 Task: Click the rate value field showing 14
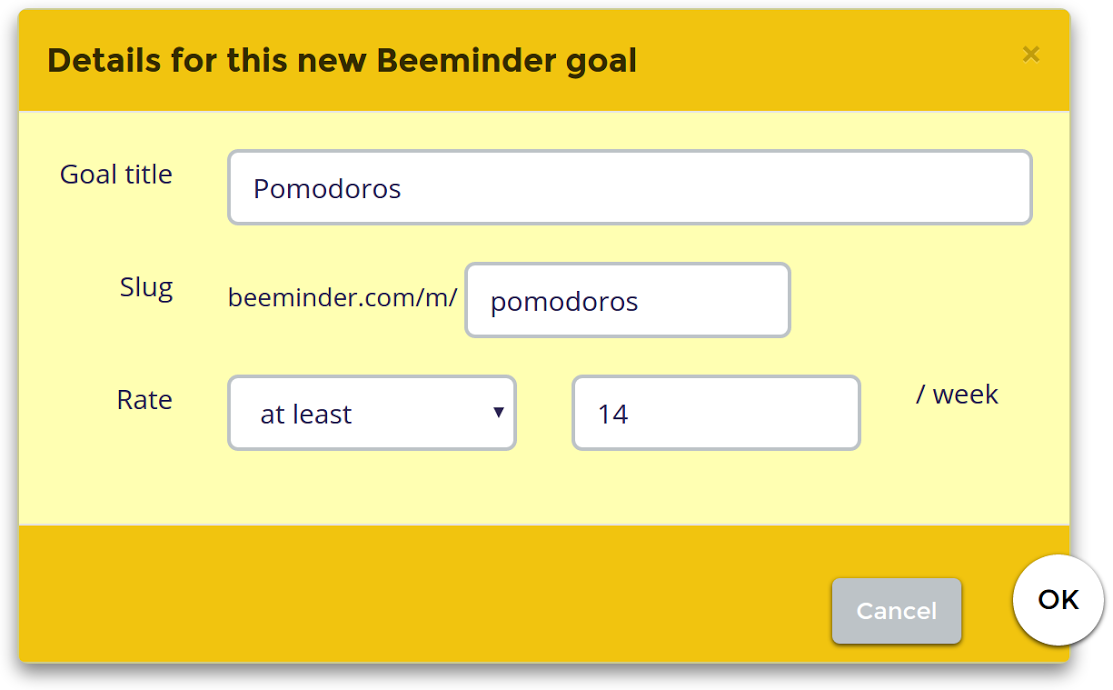point(716,412)
